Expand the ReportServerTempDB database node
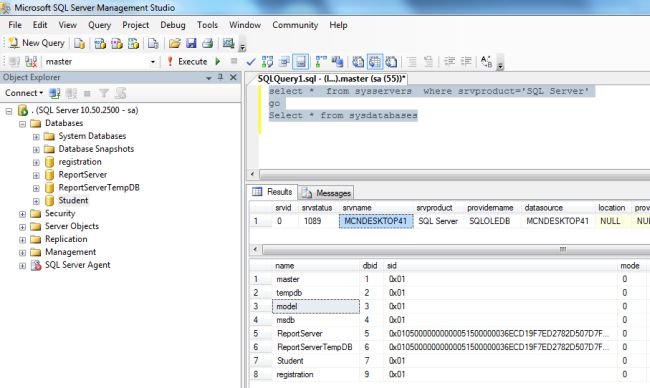Image resolution: width=650 pixels, height=388 pixels. pos(36,188)
